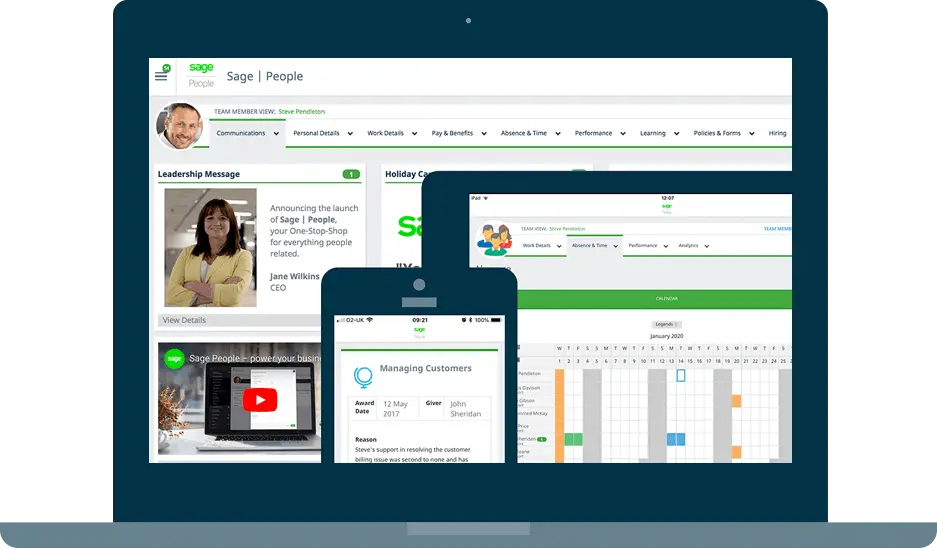The width and height of the screenshot is (937, 548).
Task: Click the green CALENDAR bar on tablet
Action: click(654, 299)
